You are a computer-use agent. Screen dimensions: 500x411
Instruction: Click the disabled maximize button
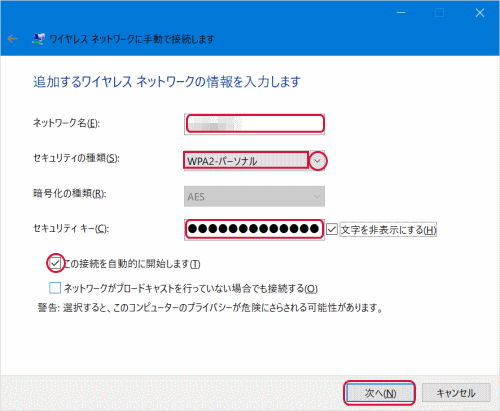440,13
